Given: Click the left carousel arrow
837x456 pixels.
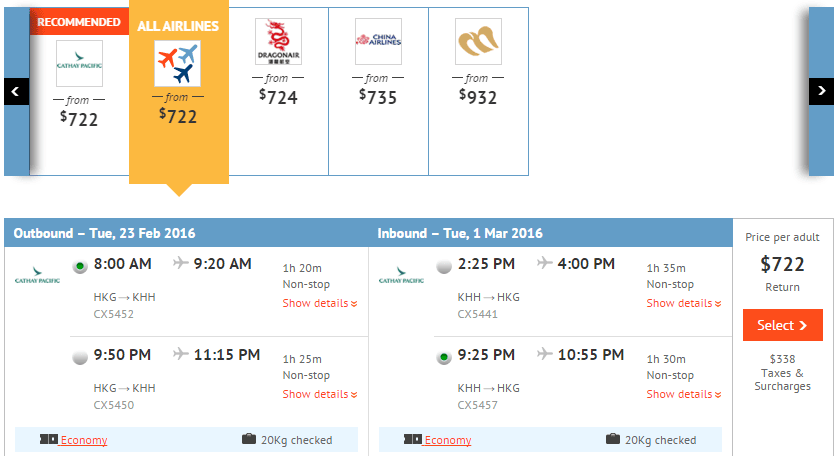Looking at the screenshot, I should (x=16, y=91).
